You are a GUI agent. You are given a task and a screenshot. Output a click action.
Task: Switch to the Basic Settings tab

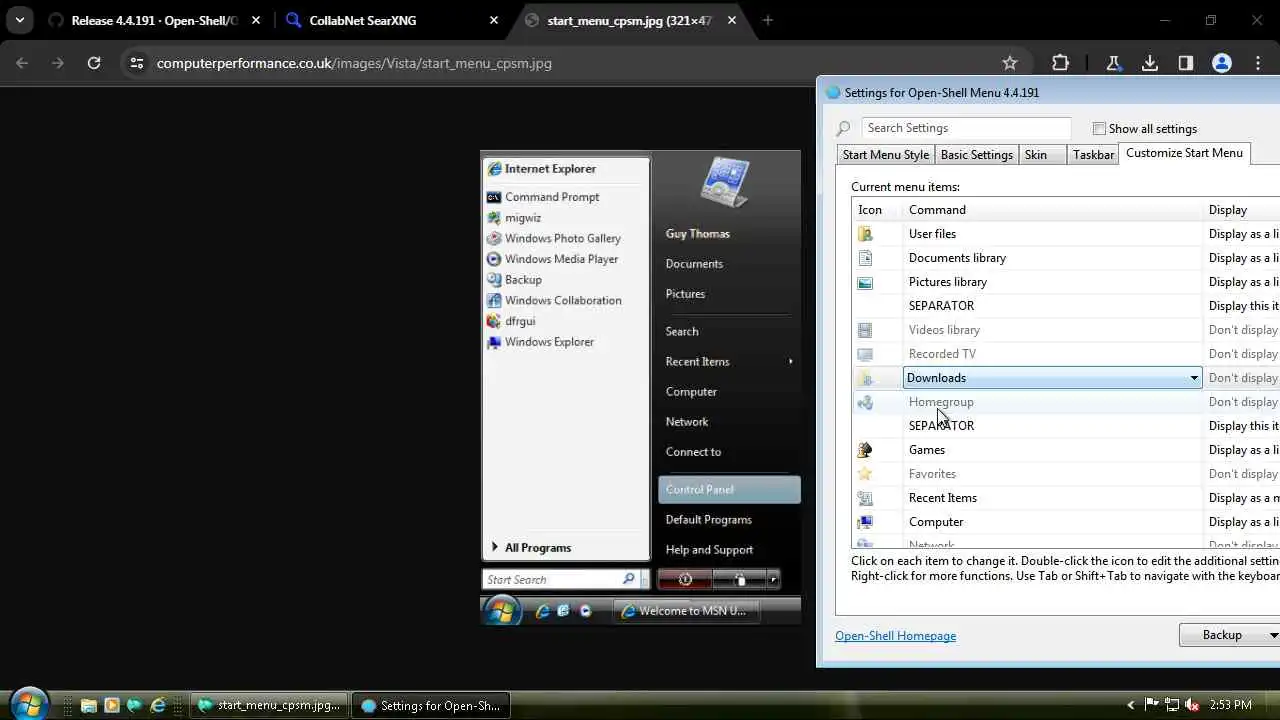977,155
